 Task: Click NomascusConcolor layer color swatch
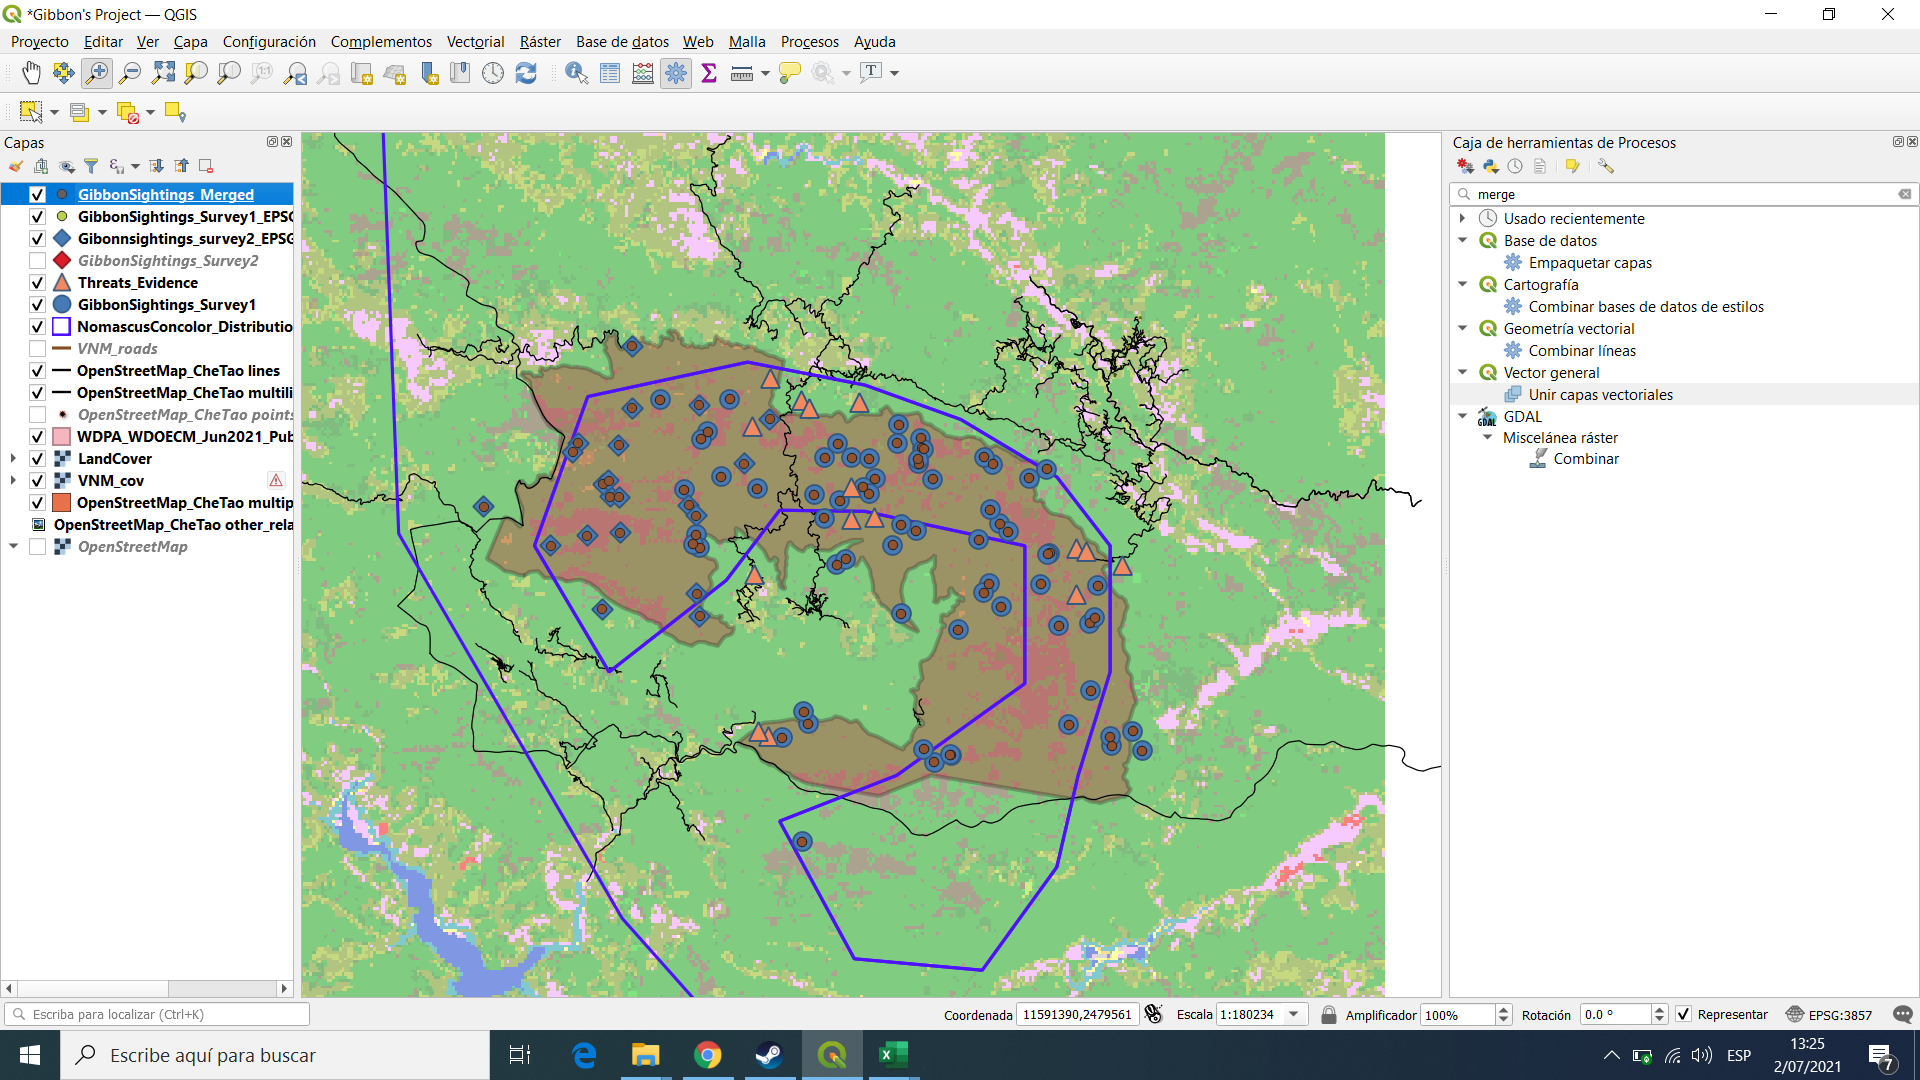point(61,327)
